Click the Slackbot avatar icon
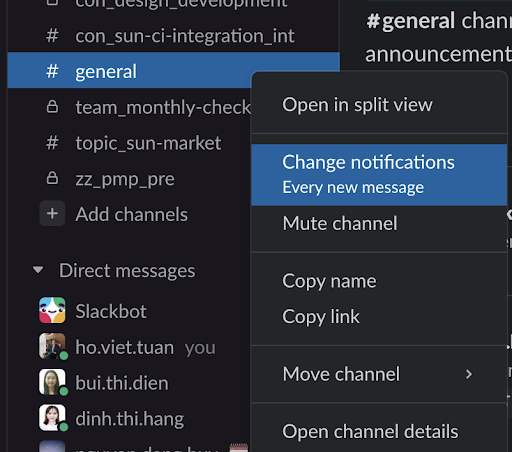 tap(52, 310)
